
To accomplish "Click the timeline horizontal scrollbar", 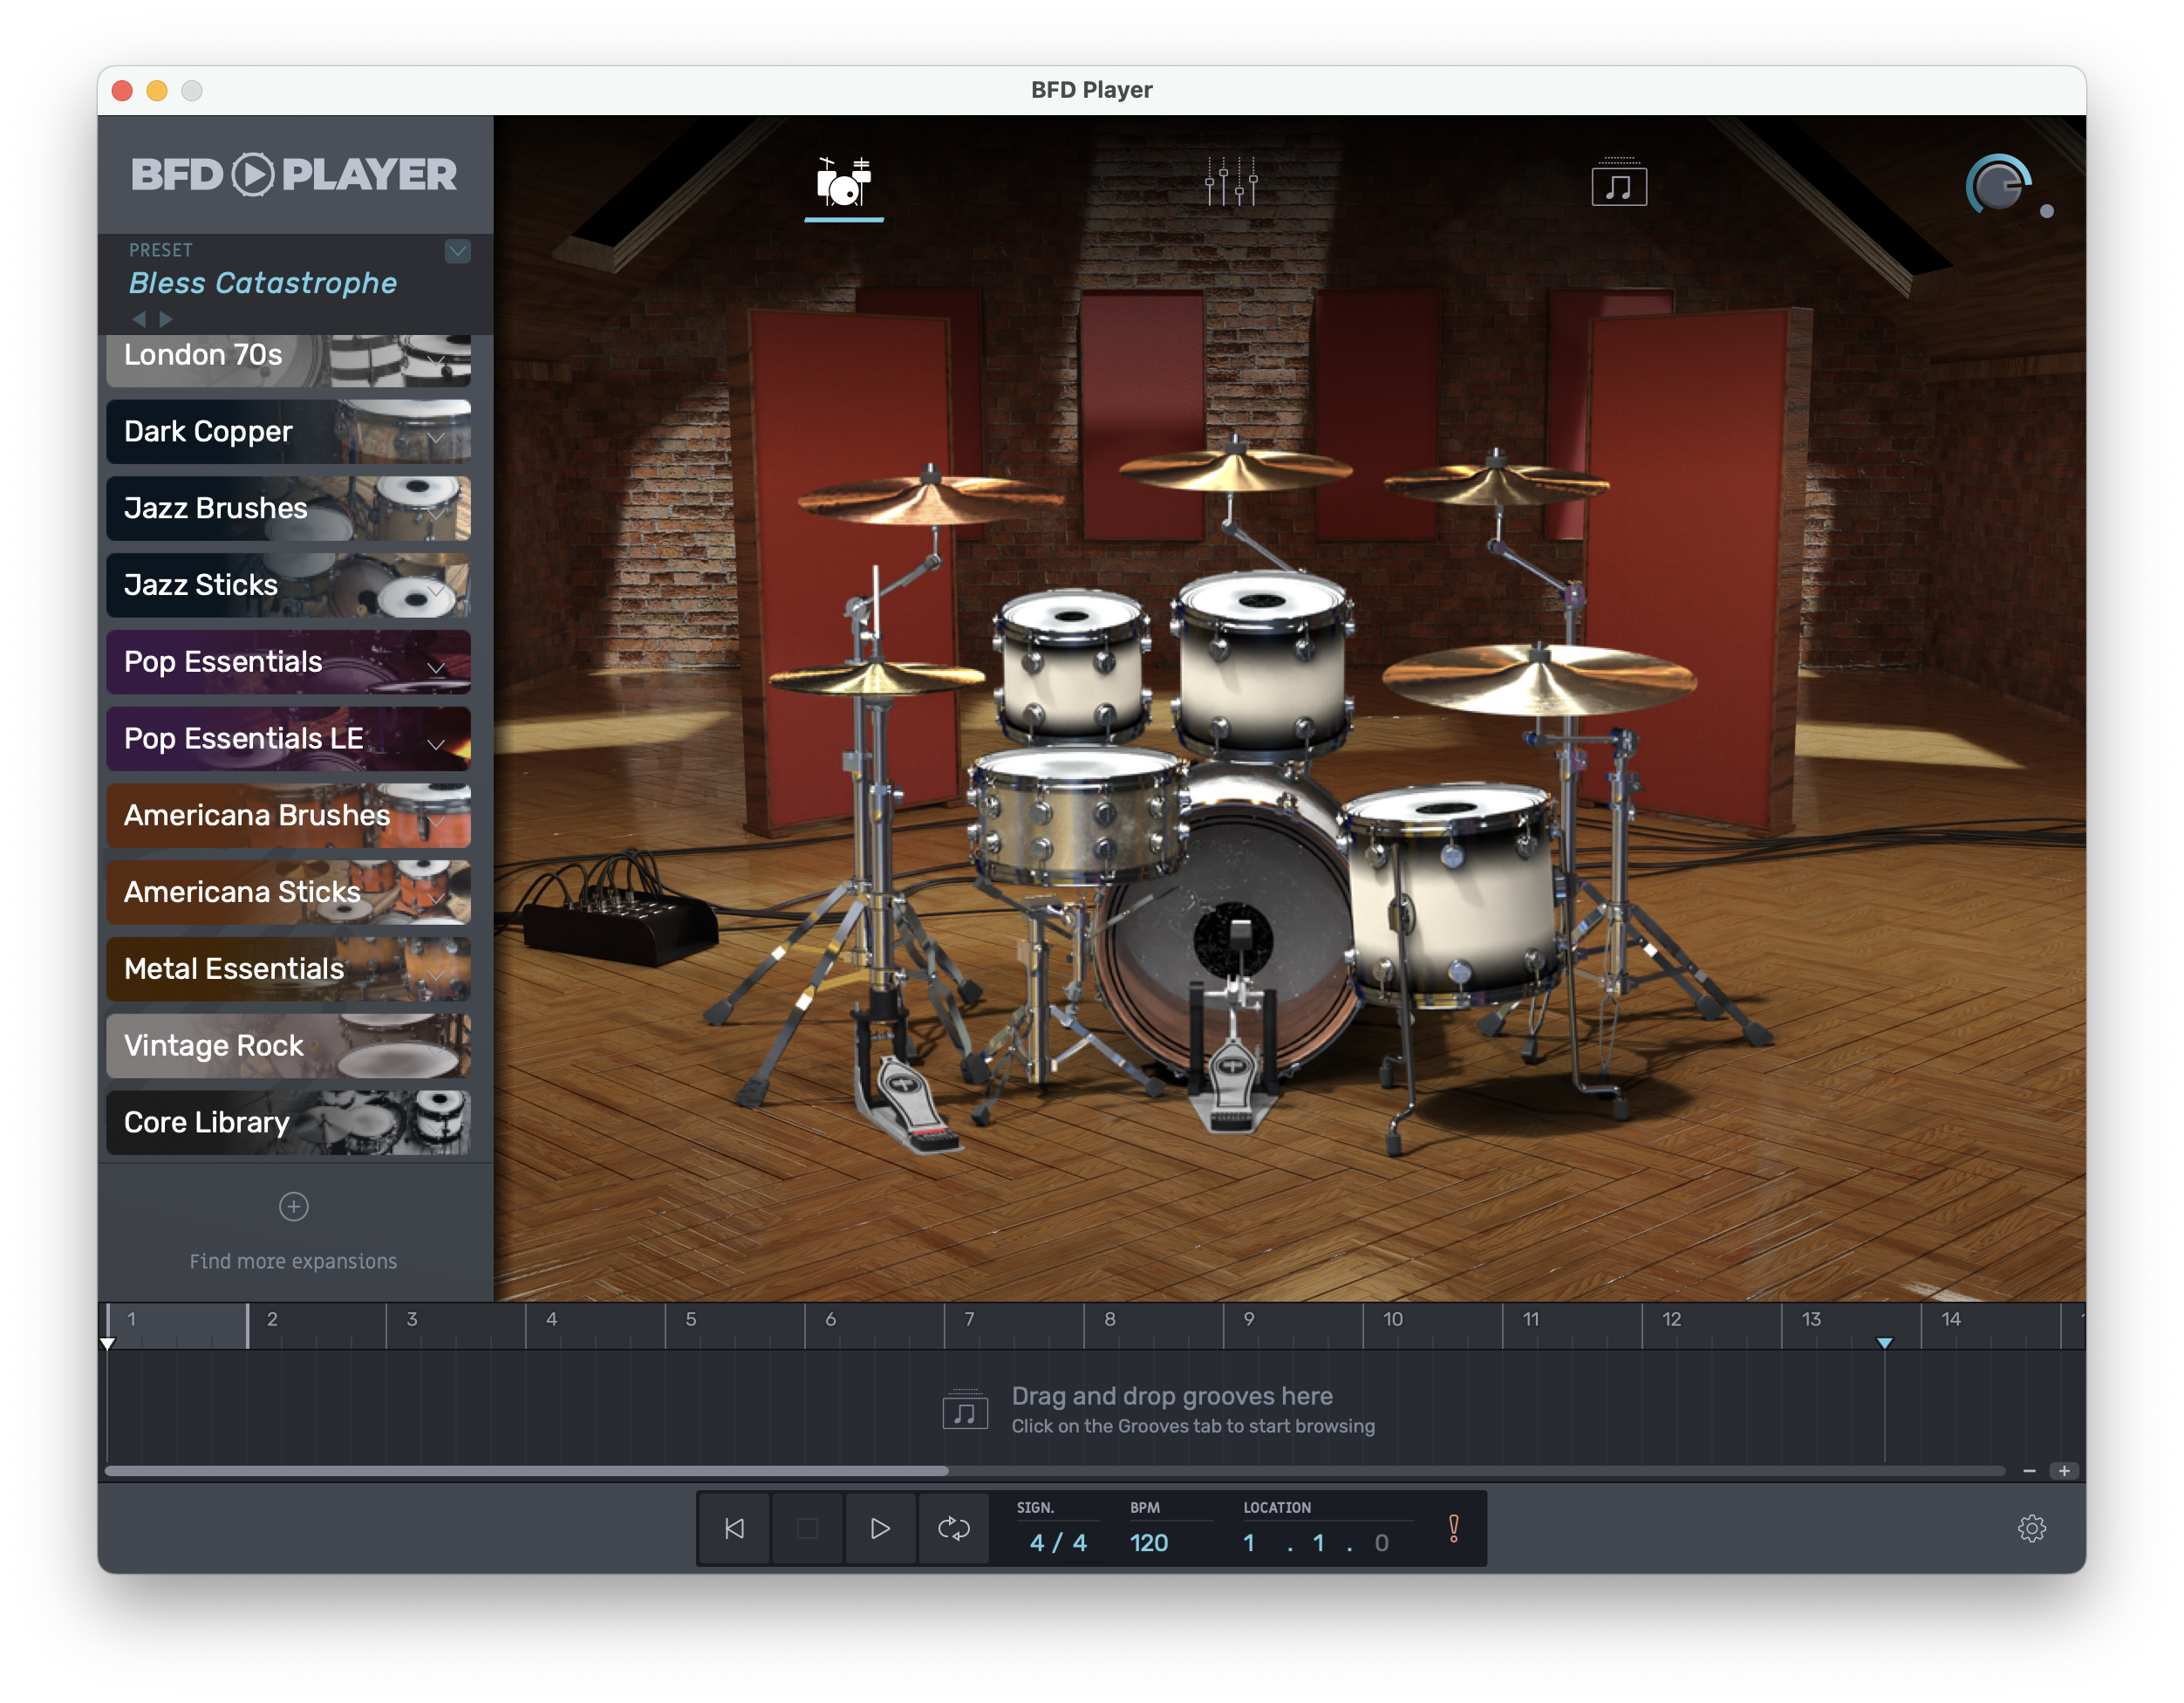I will [x=526, y=1471].
